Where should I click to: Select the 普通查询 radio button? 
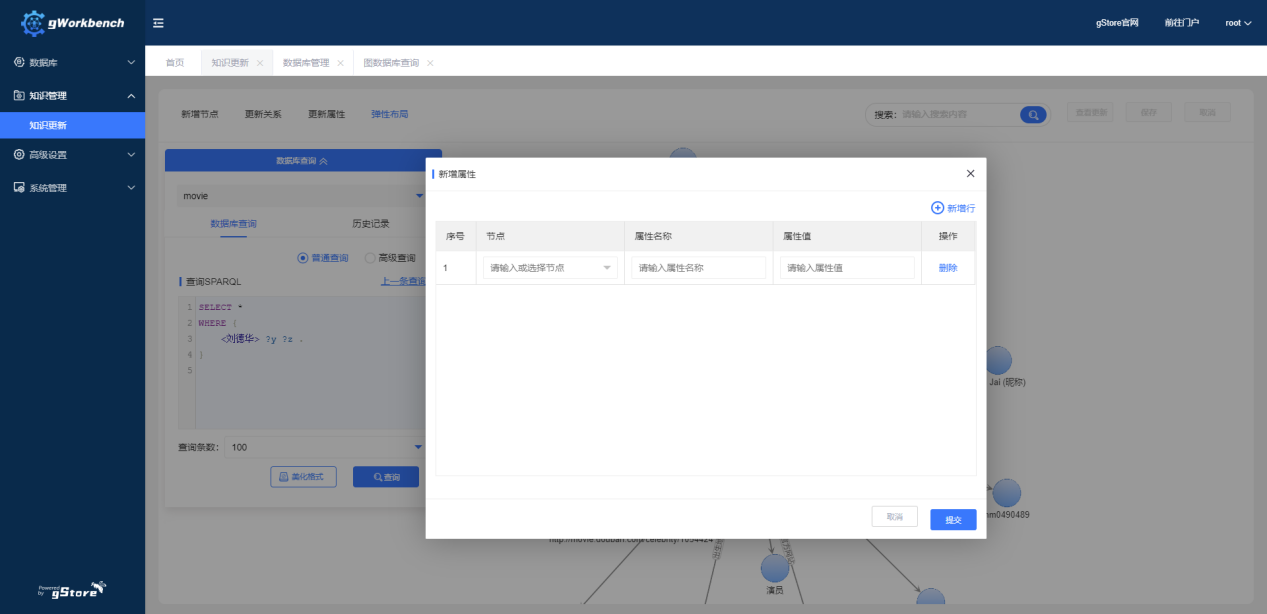coord(303,258)
